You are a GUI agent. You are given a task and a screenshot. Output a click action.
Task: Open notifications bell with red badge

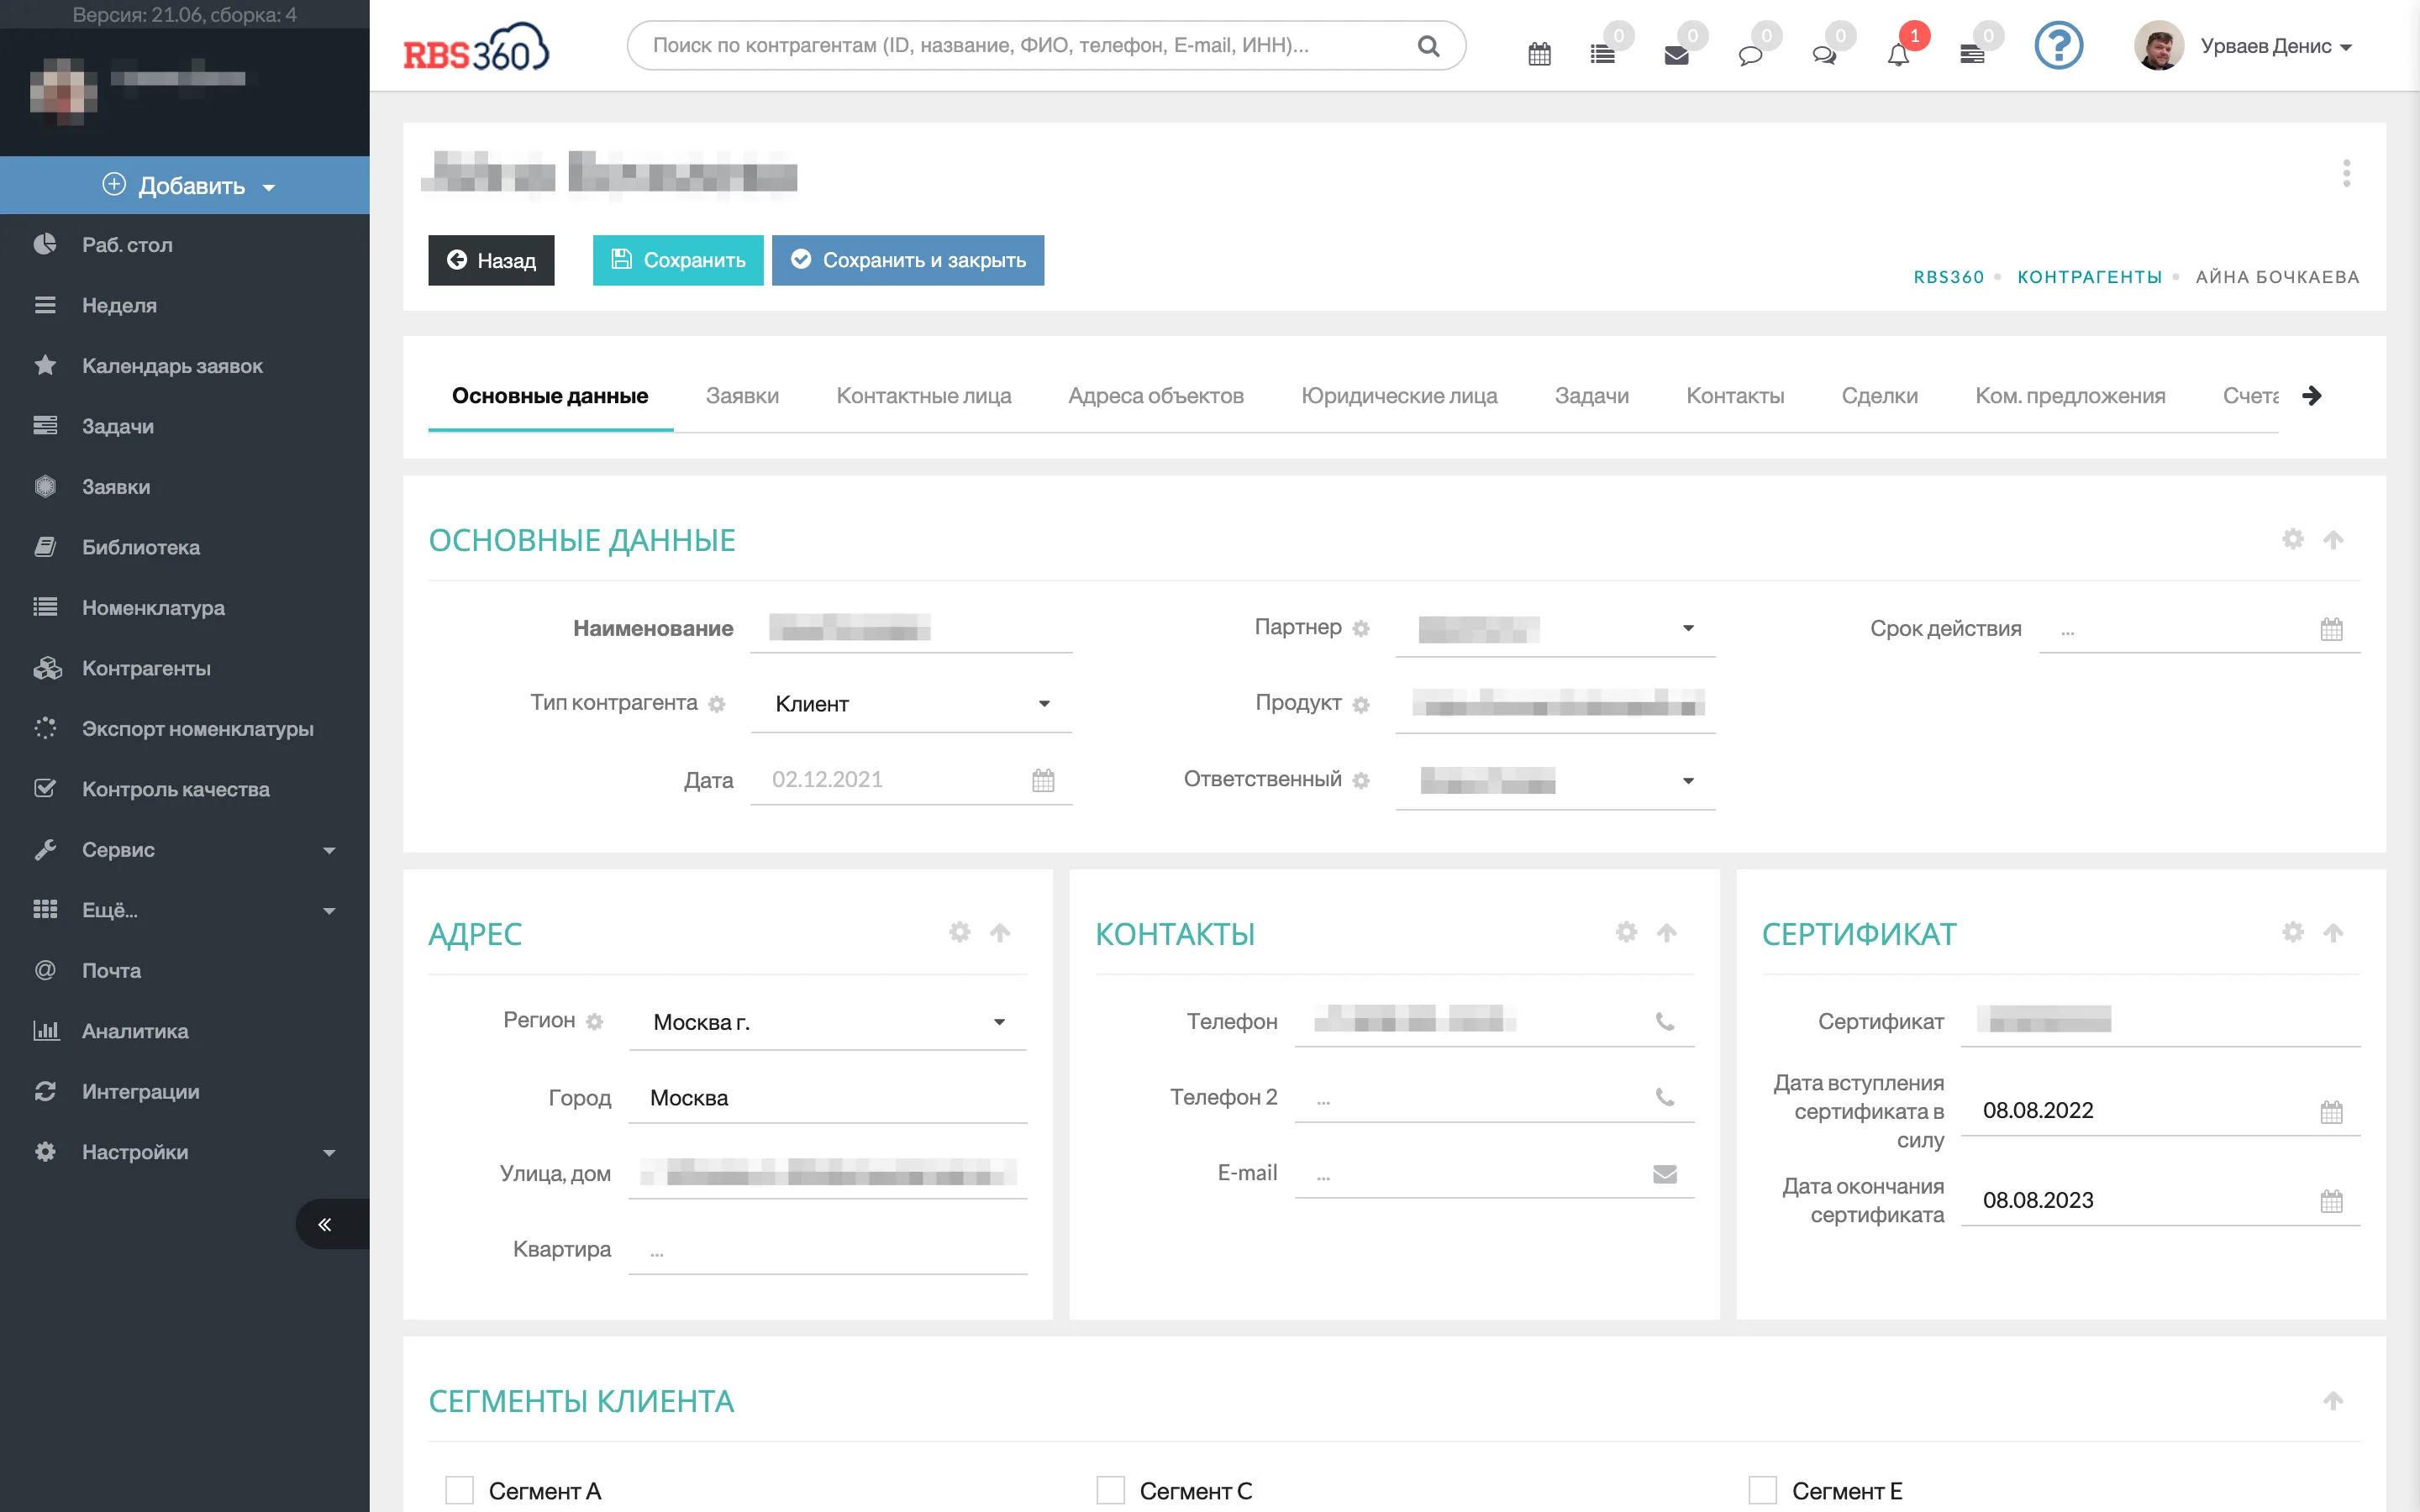pyautogui.click(x=1898, y=55)
